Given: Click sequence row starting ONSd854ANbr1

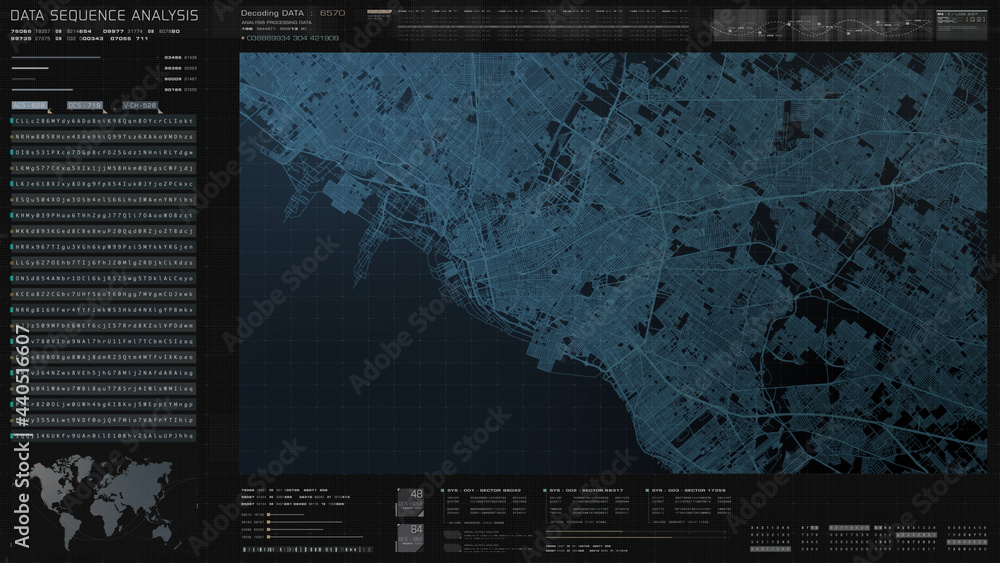Looking at the screenshot, I should [x=103, y=279].
